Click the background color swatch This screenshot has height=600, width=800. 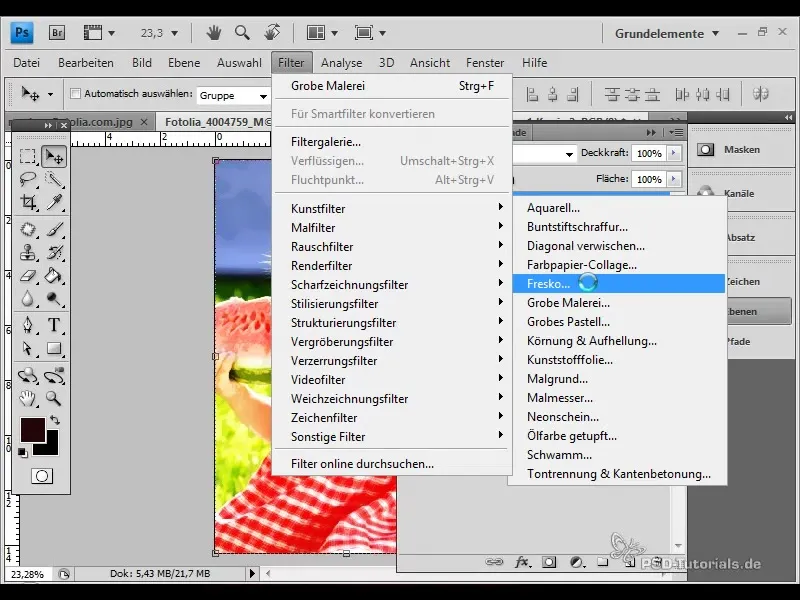(x=50, y=446)
